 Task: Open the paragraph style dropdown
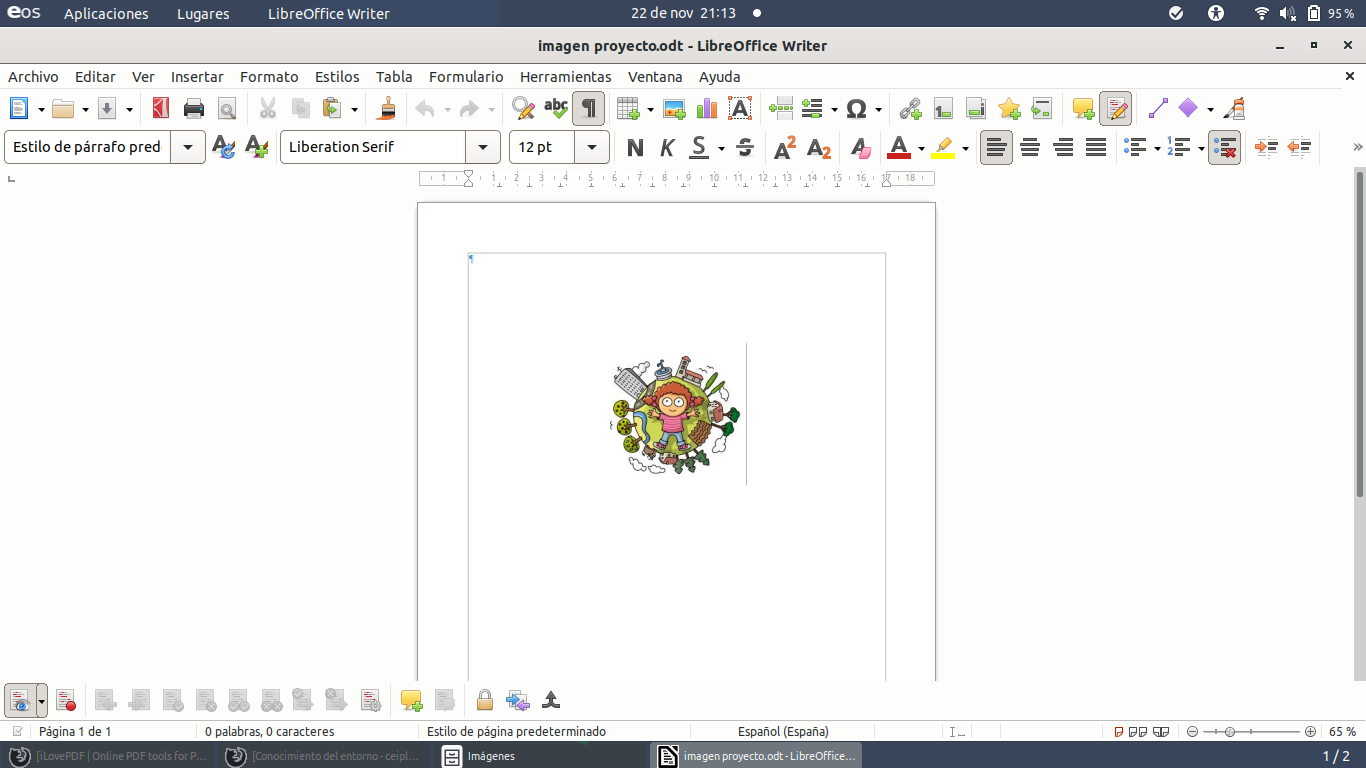(x=188, y=147)
